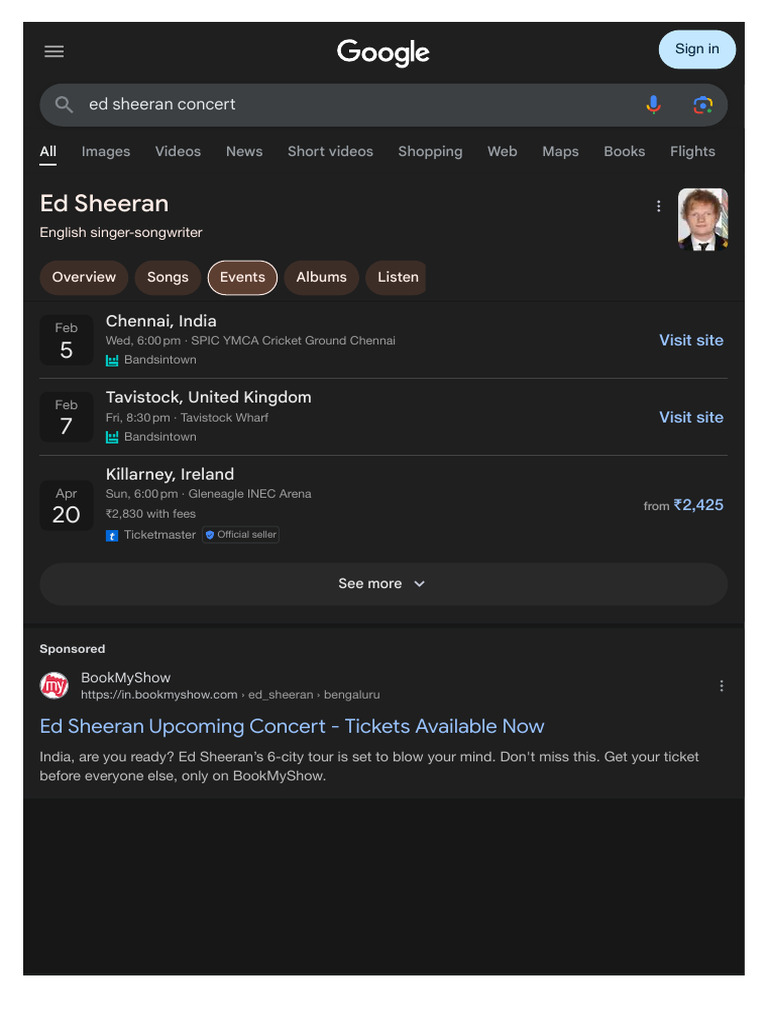
Task: Switch to the News tab
Action: click(x=244, y=151)
